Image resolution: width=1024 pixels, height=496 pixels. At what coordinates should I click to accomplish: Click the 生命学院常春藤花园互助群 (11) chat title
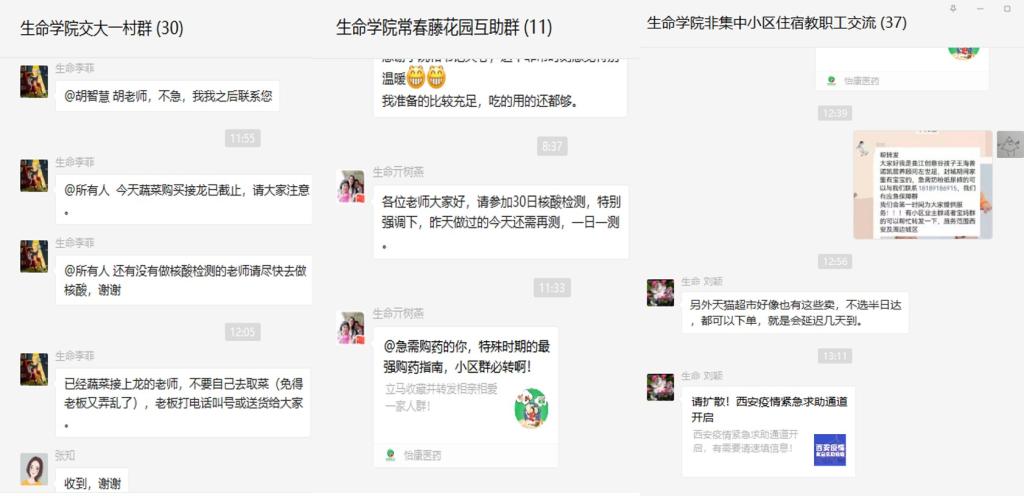[x=444, y=28]
